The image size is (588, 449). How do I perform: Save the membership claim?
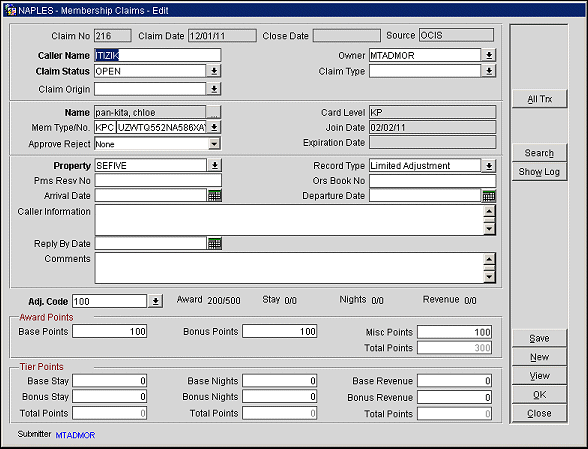tap(539, 338)
